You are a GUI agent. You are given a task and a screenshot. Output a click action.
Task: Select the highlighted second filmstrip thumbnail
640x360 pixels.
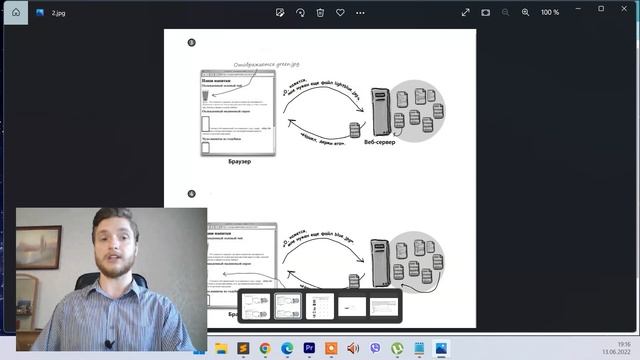pyautogui.click(x=288, y=306)
